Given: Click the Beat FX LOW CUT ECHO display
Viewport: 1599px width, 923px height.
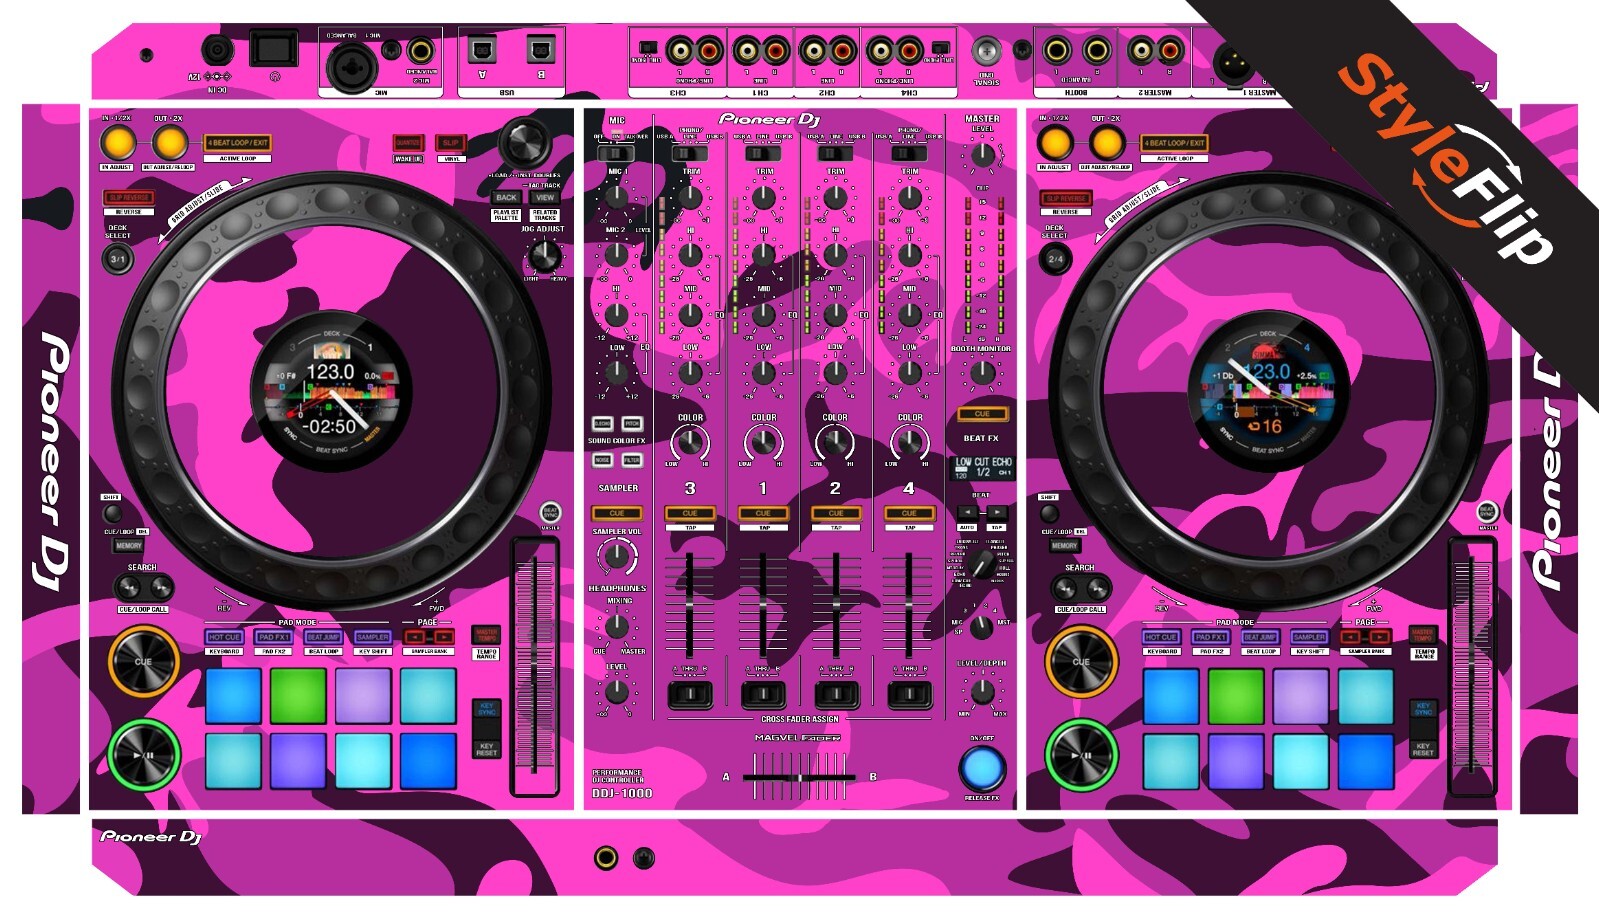Looking at the screenshot, I should click(982, 467).
